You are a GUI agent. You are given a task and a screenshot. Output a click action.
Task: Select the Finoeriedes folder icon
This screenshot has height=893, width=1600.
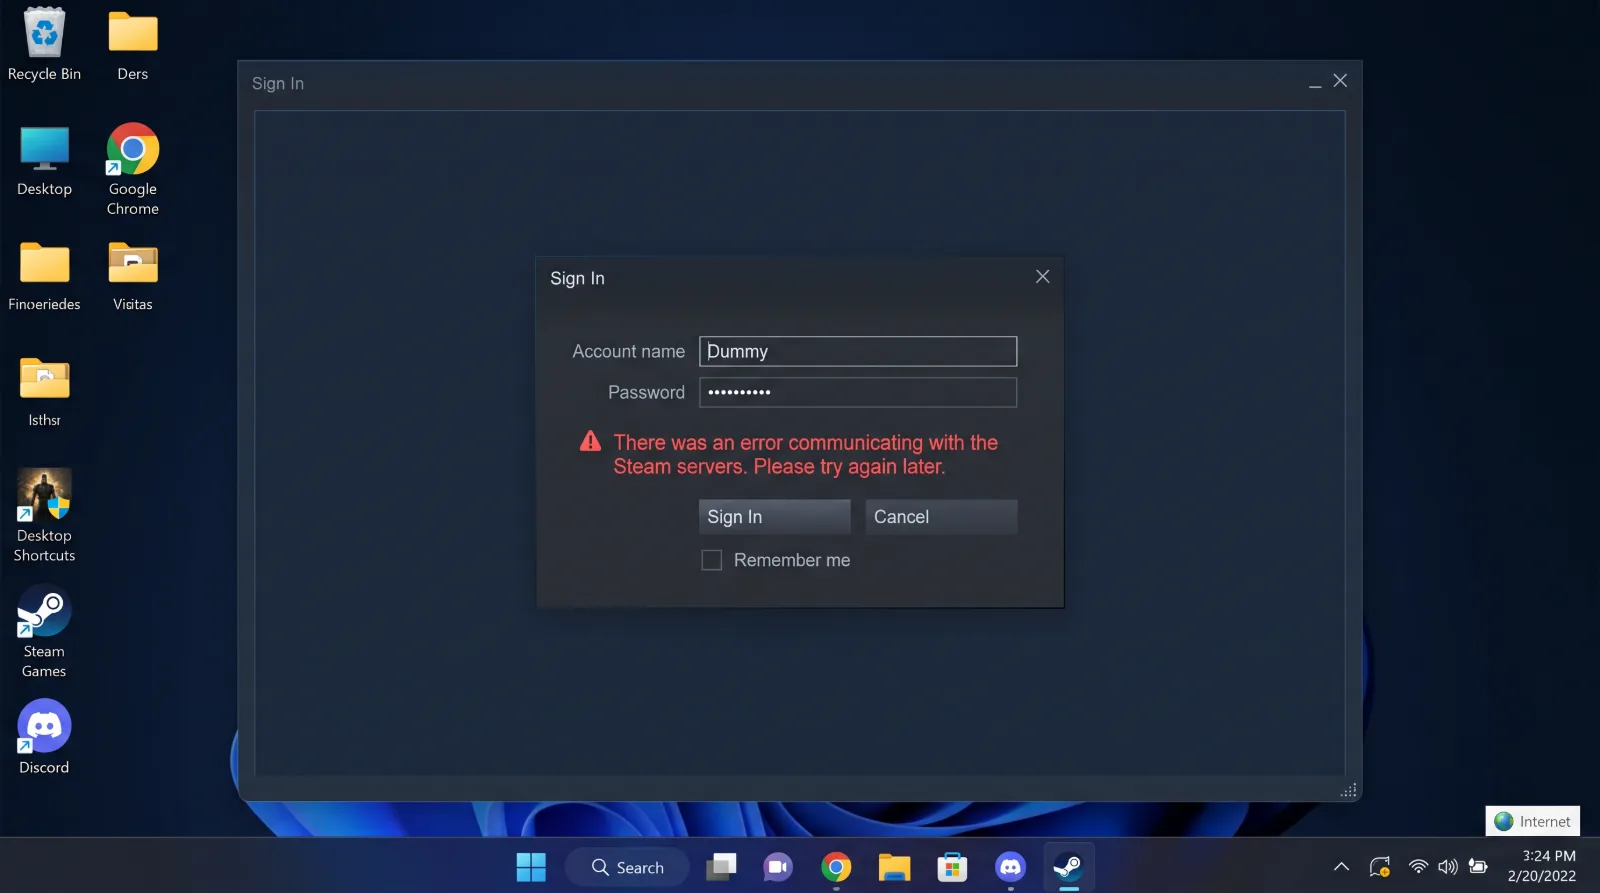coord(45,264)
